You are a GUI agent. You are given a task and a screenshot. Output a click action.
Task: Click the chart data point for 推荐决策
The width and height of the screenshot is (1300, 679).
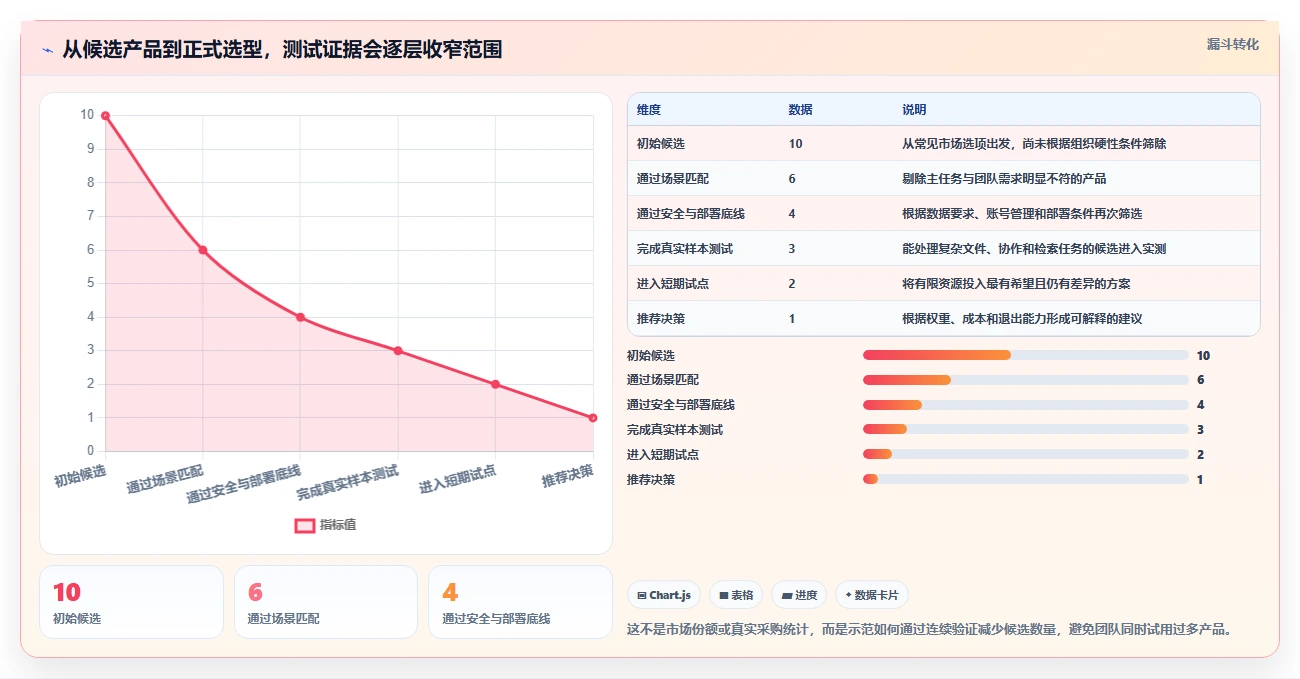click(x=593, y=418)
